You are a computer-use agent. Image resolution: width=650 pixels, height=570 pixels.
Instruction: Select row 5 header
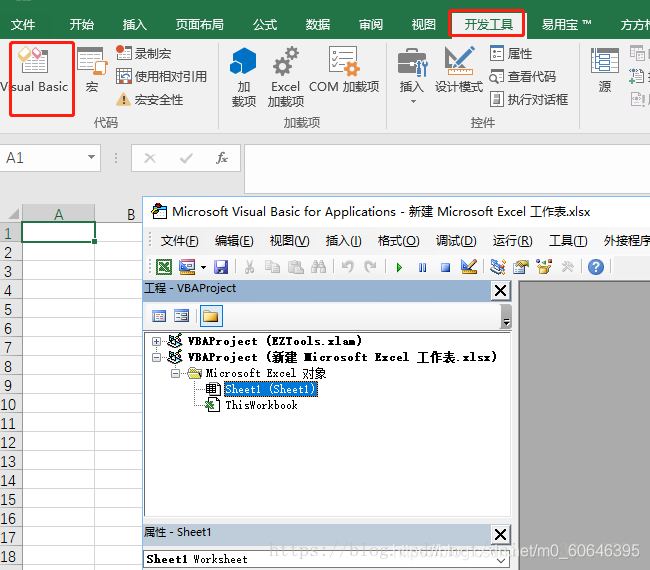[9, 309]
